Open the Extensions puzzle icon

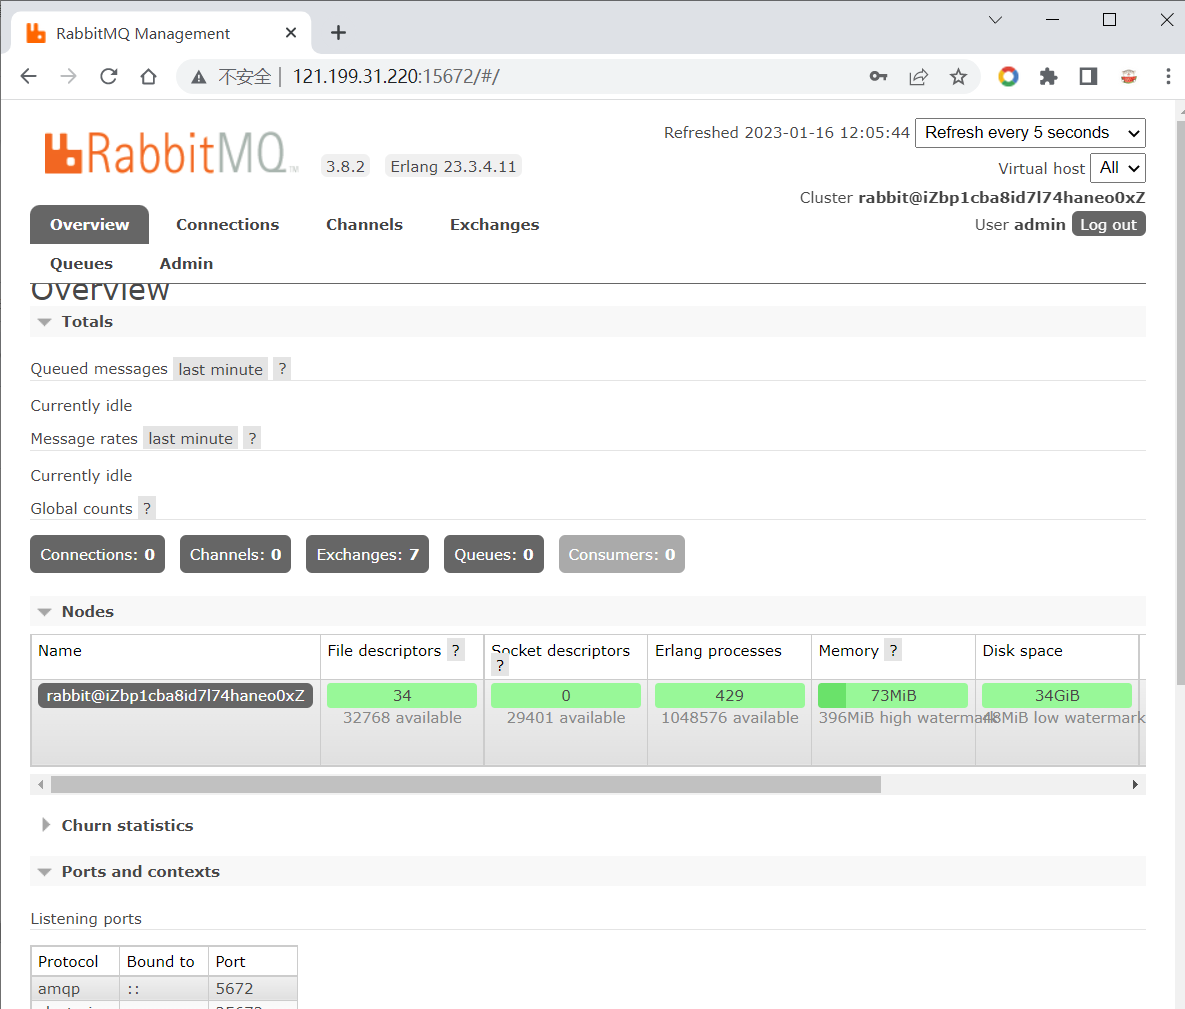coord(1048,76)
